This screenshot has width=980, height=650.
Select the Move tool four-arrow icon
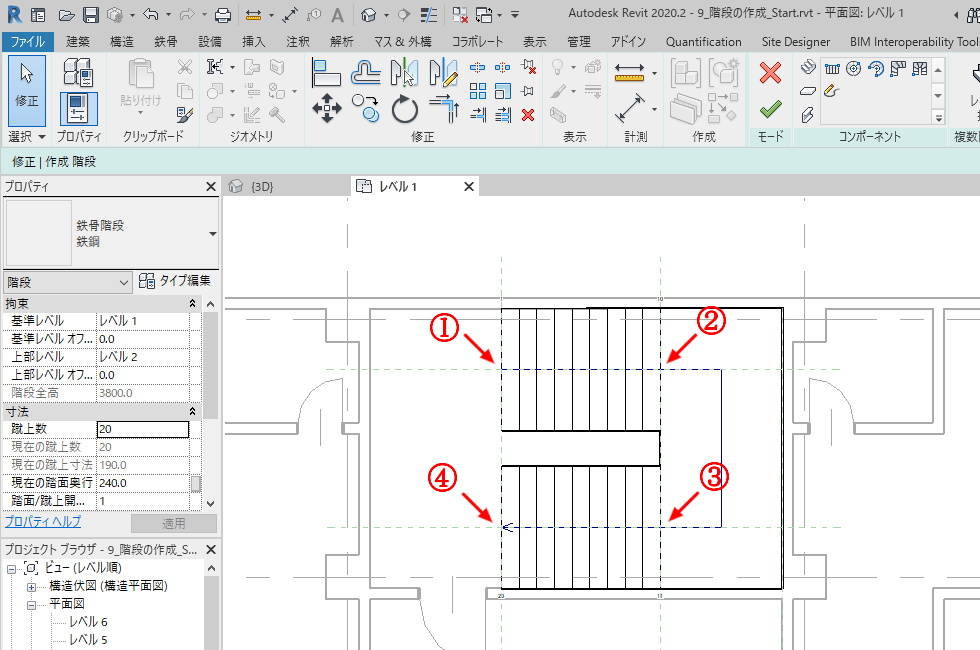coord(327,109)
